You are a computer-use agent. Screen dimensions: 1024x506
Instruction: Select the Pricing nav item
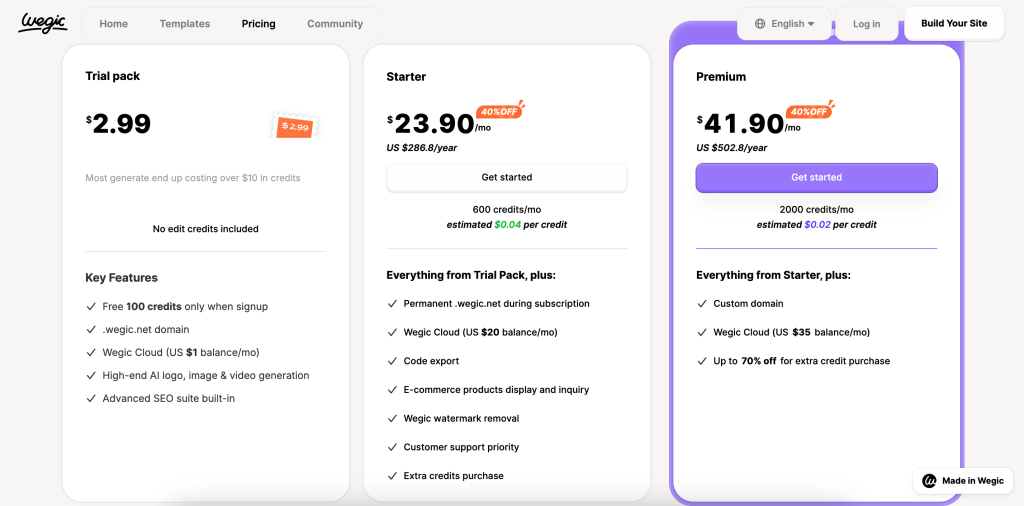259,24
